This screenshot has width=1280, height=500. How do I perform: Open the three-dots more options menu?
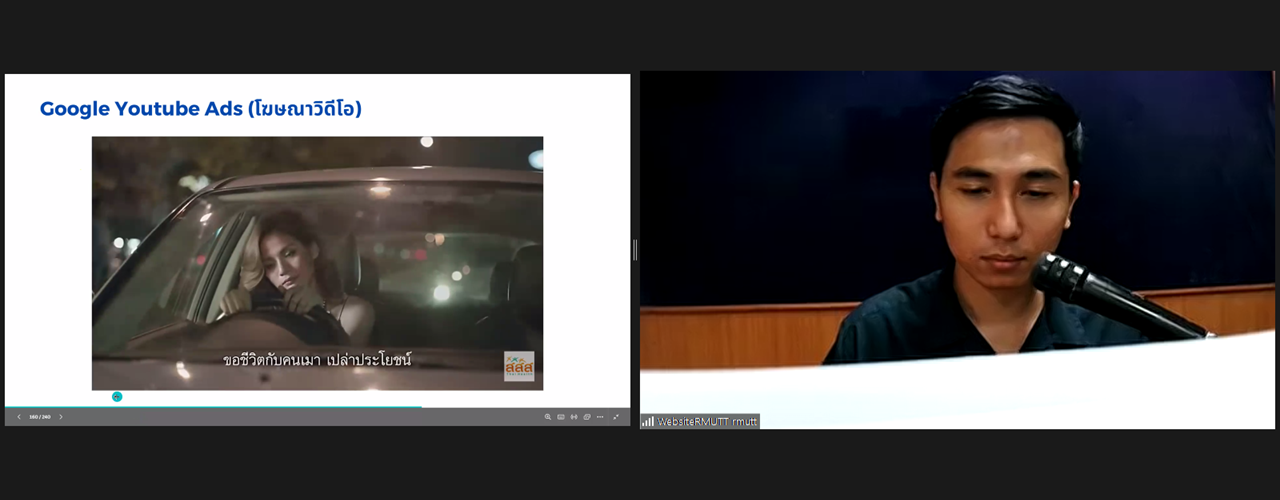coord(600,417)
